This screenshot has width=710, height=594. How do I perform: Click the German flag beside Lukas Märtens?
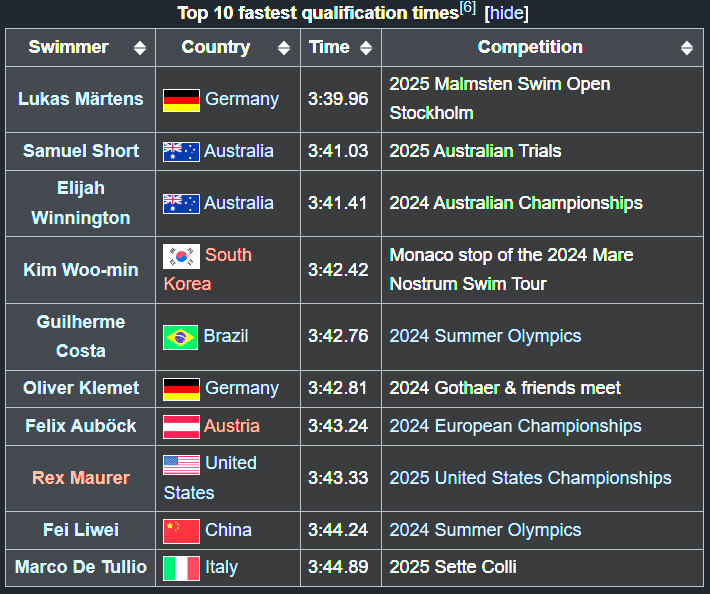coord(181,100)
